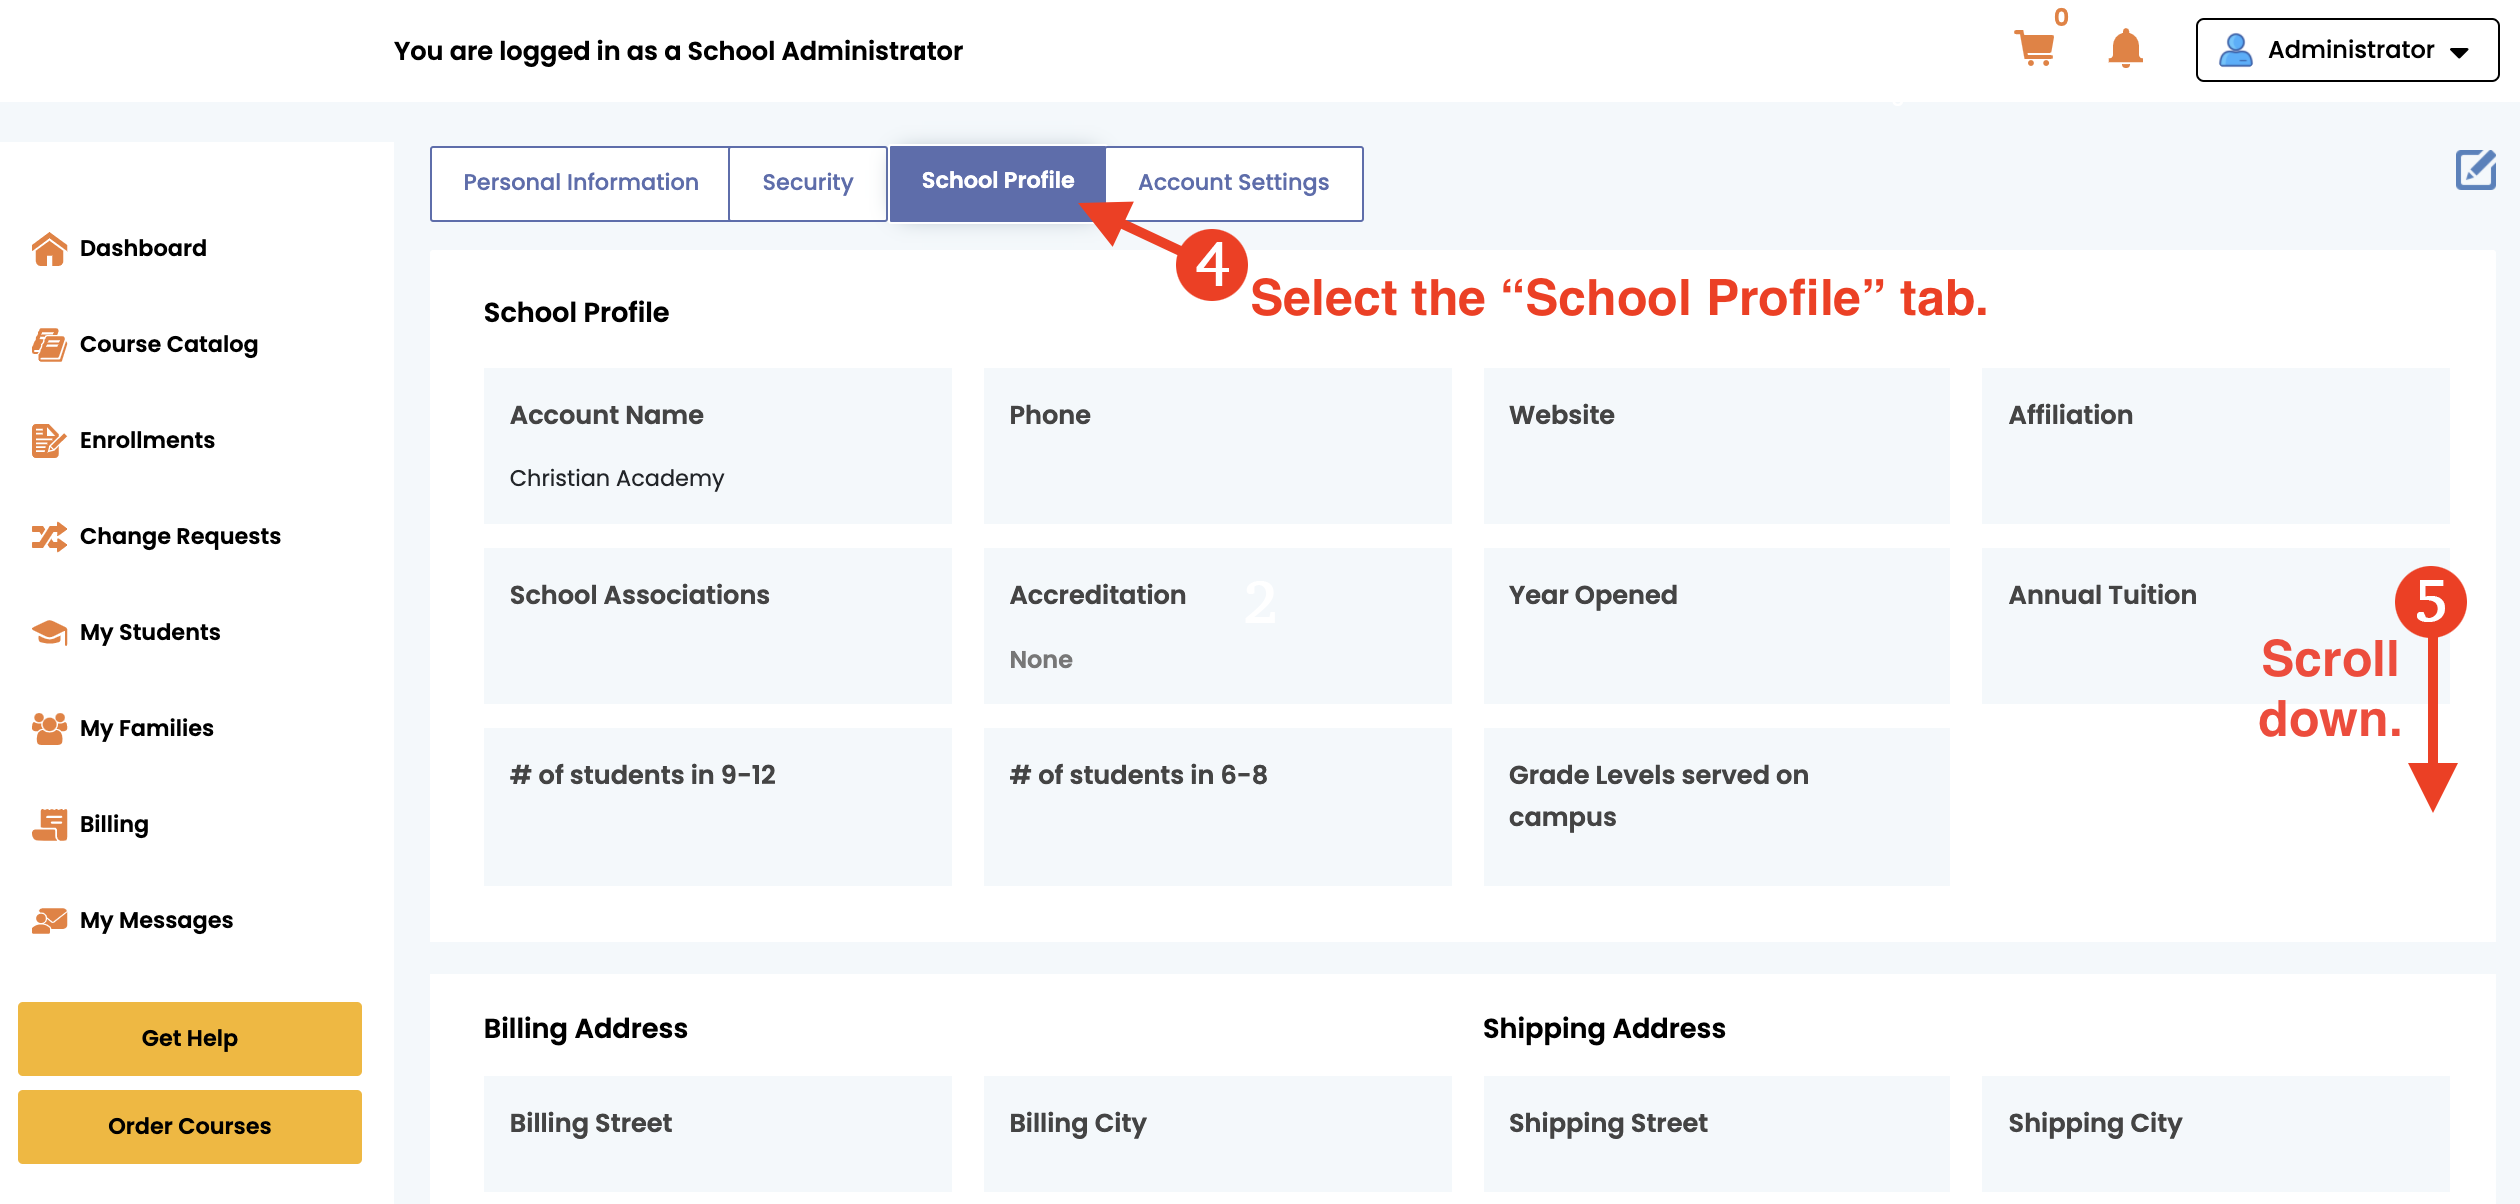Click the Dashboard home icon

[x=49, y=249]
